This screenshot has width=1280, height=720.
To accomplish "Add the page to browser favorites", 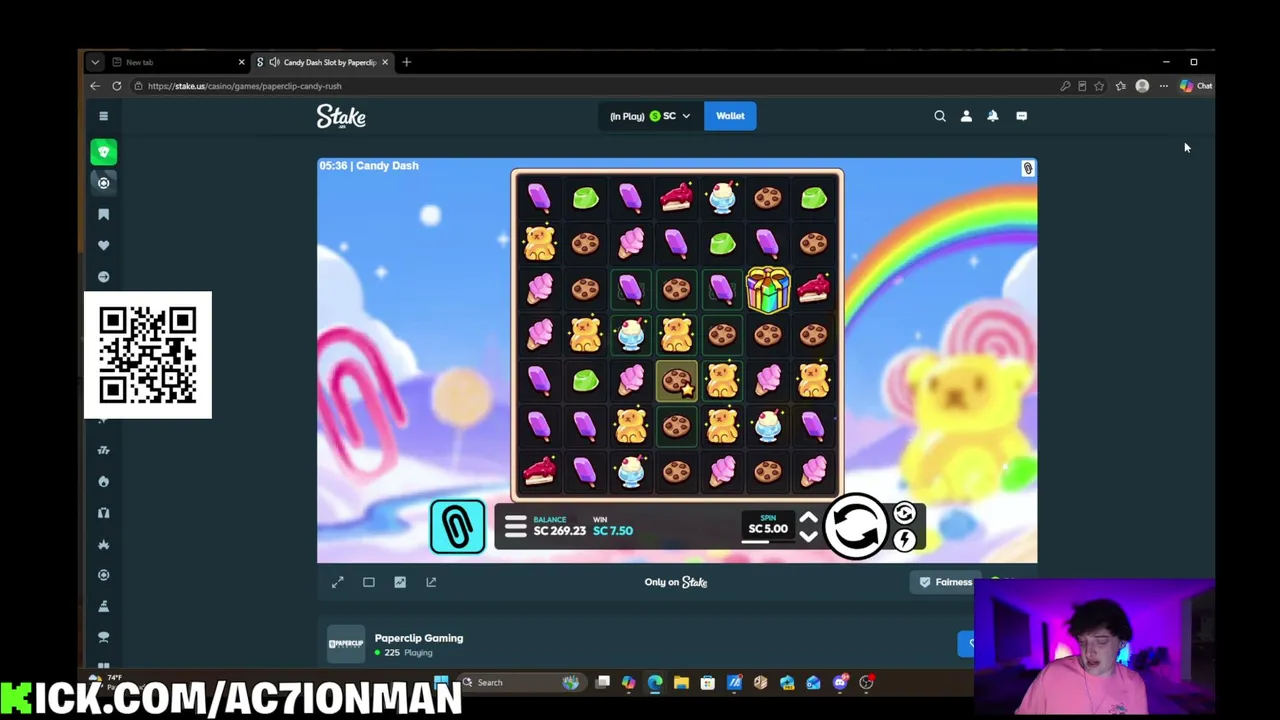I will pos(1099,86).
